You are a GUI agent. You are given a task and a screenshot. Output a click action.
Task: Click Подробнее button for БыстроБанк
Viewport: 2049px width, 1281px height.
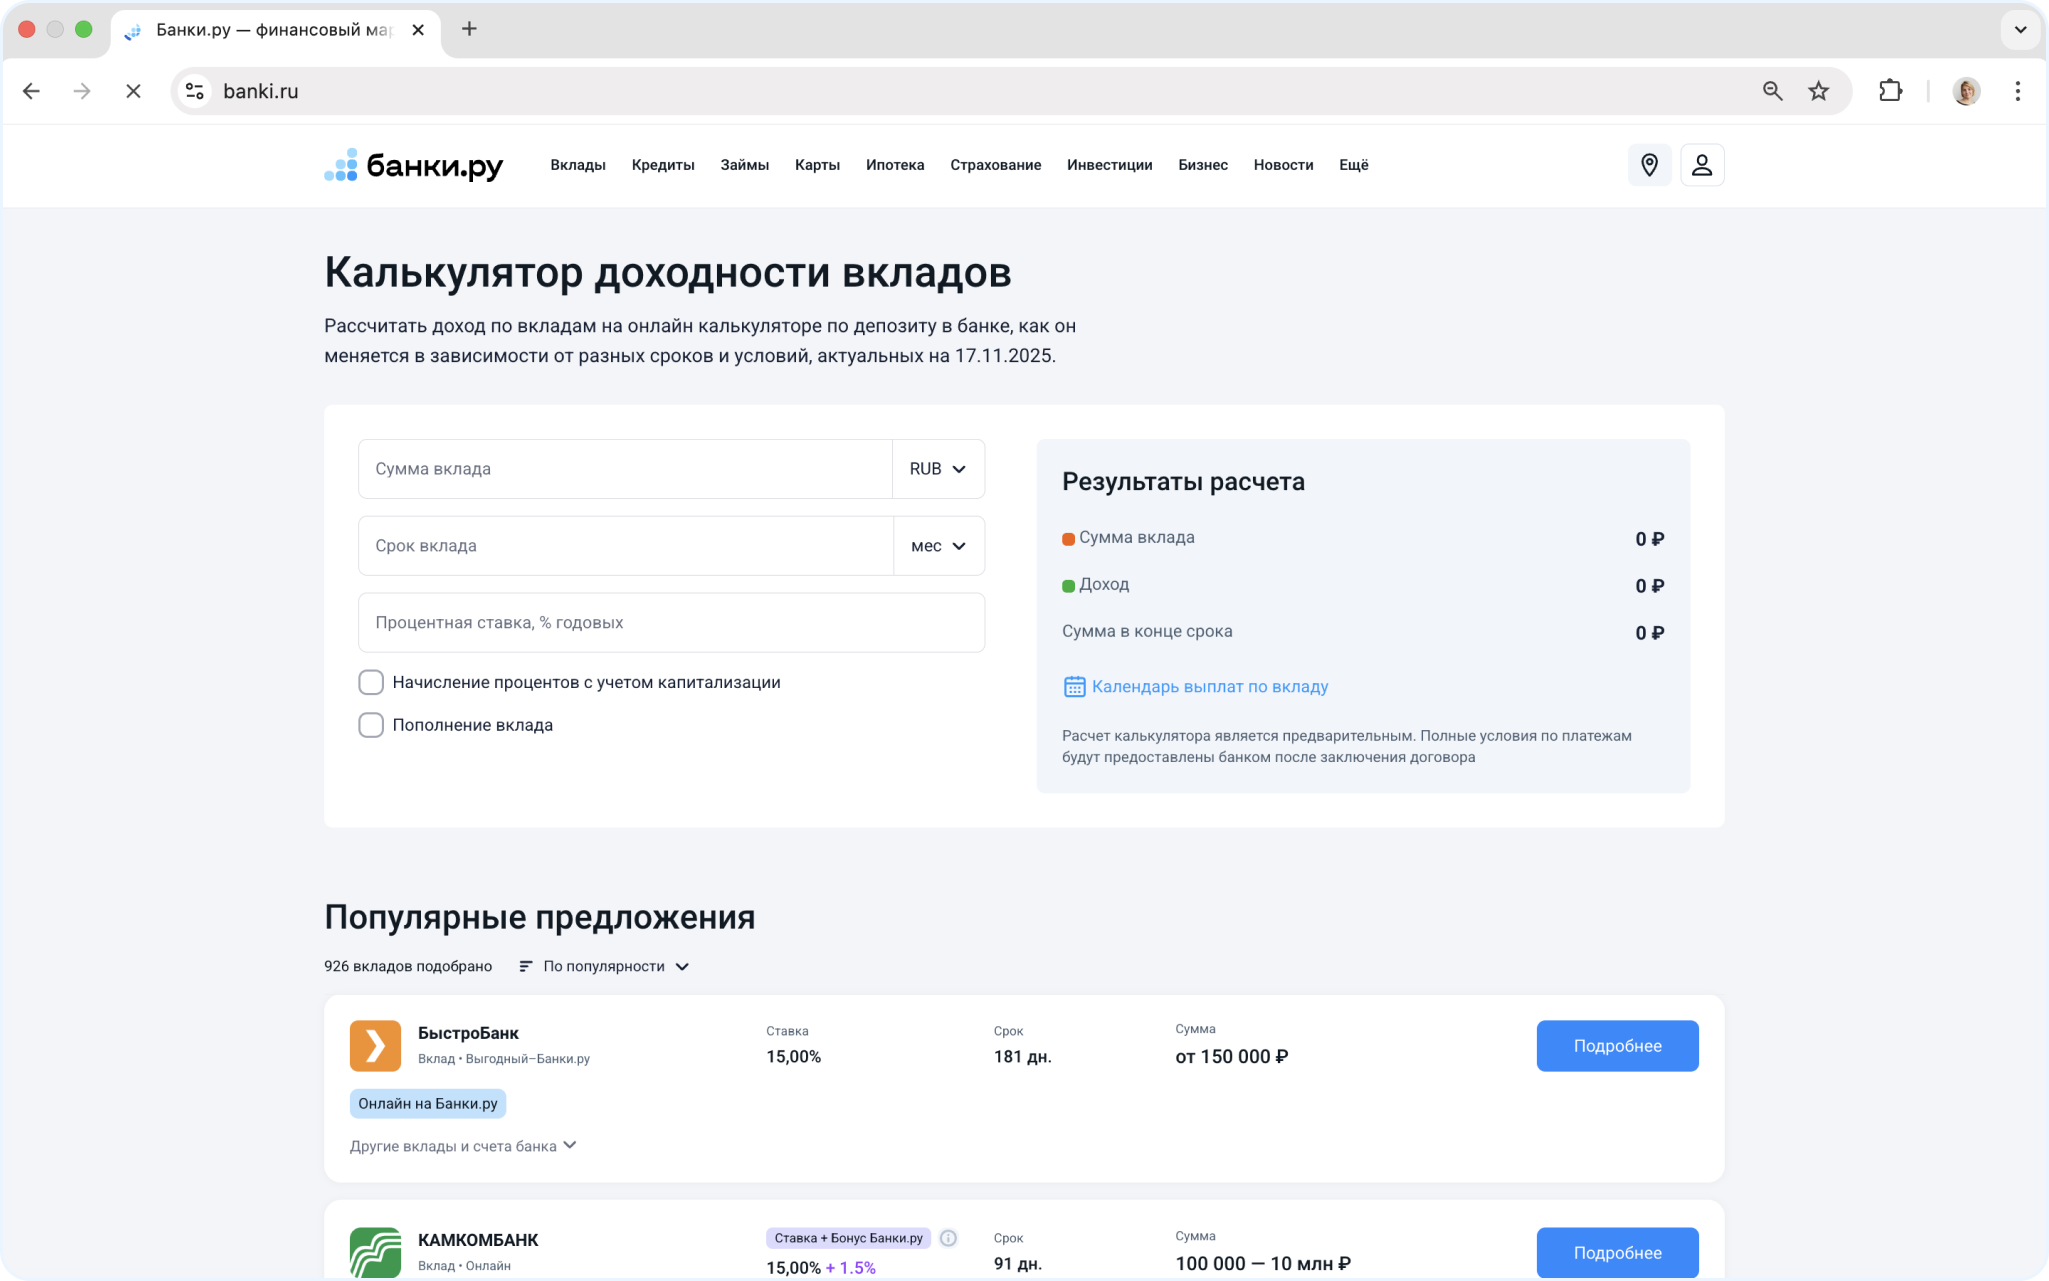(1617, 1046)
